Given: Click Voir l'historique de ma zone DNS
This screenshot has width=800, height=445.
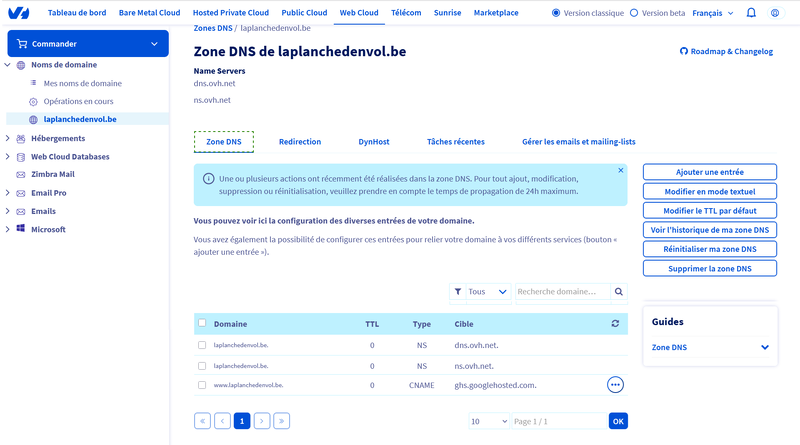Looking at the screenshot, I should point(710,230).
